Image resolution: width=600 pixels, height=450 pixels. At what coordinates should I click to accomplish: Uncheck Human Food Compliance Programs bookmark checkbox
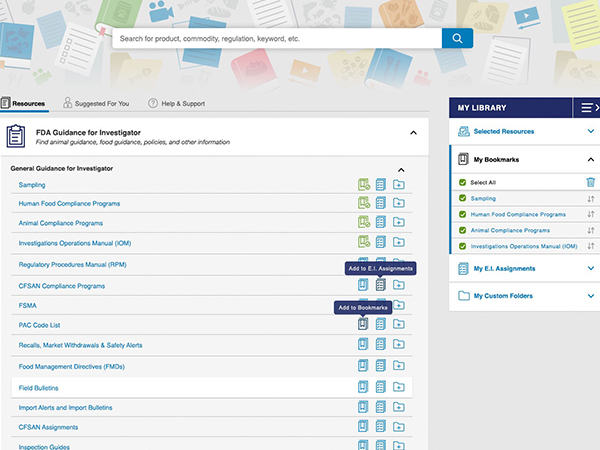462,214
